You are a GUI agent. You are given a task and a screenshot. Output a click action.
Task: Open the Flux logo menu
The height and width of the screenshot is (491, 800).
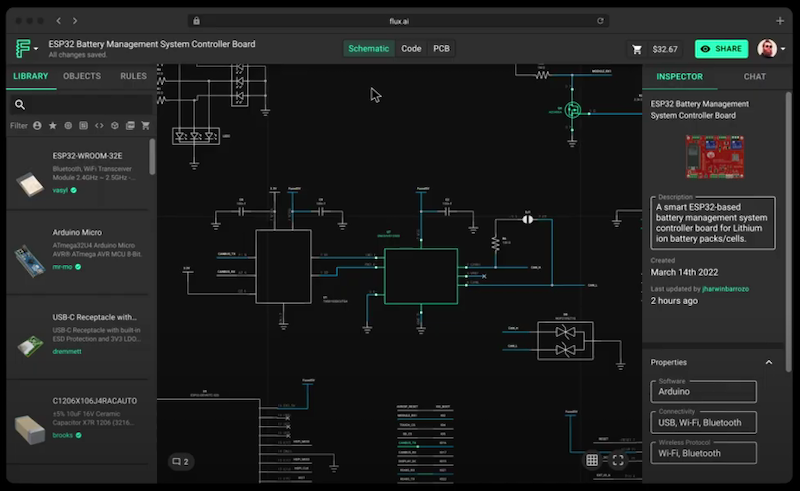(x=23, y=48)
